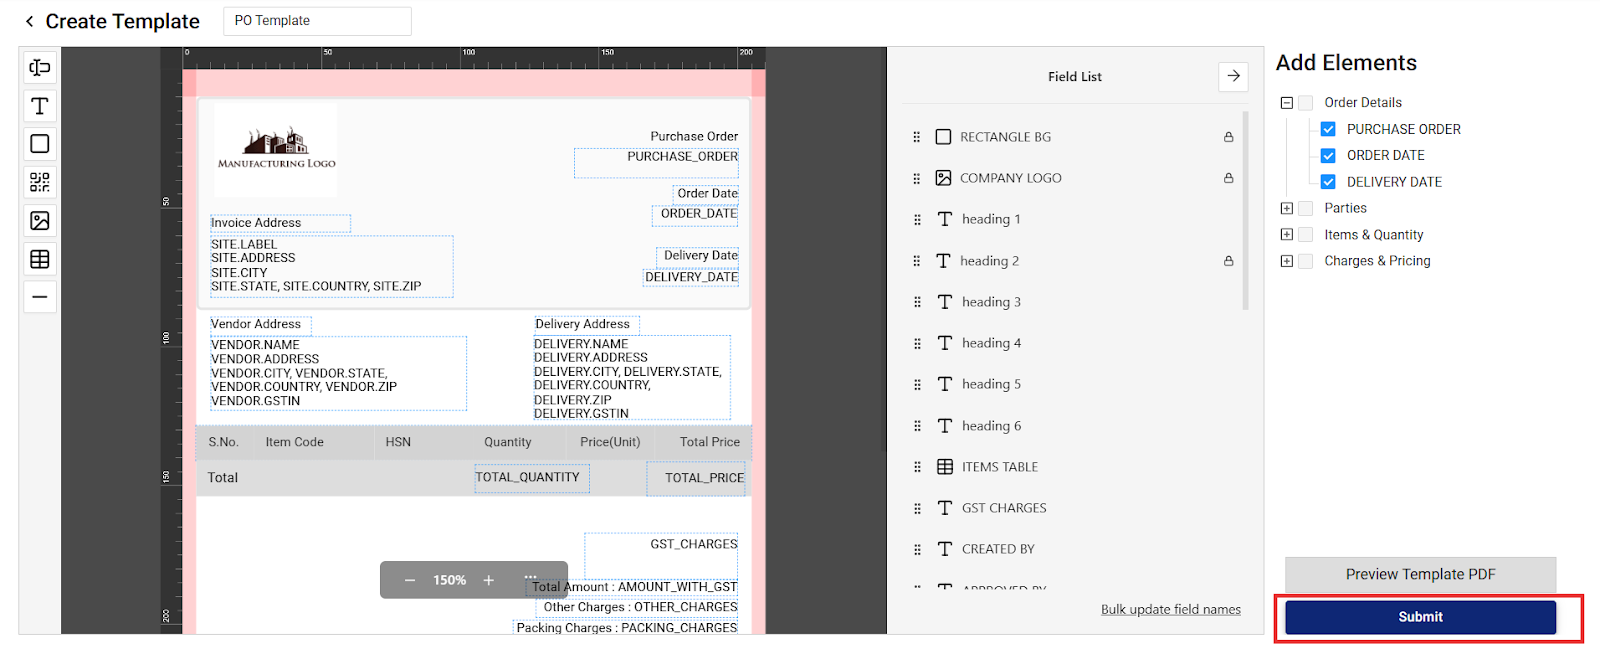Select the line divider tool
Screen dimensions: 1600x654
coord(40,297)
